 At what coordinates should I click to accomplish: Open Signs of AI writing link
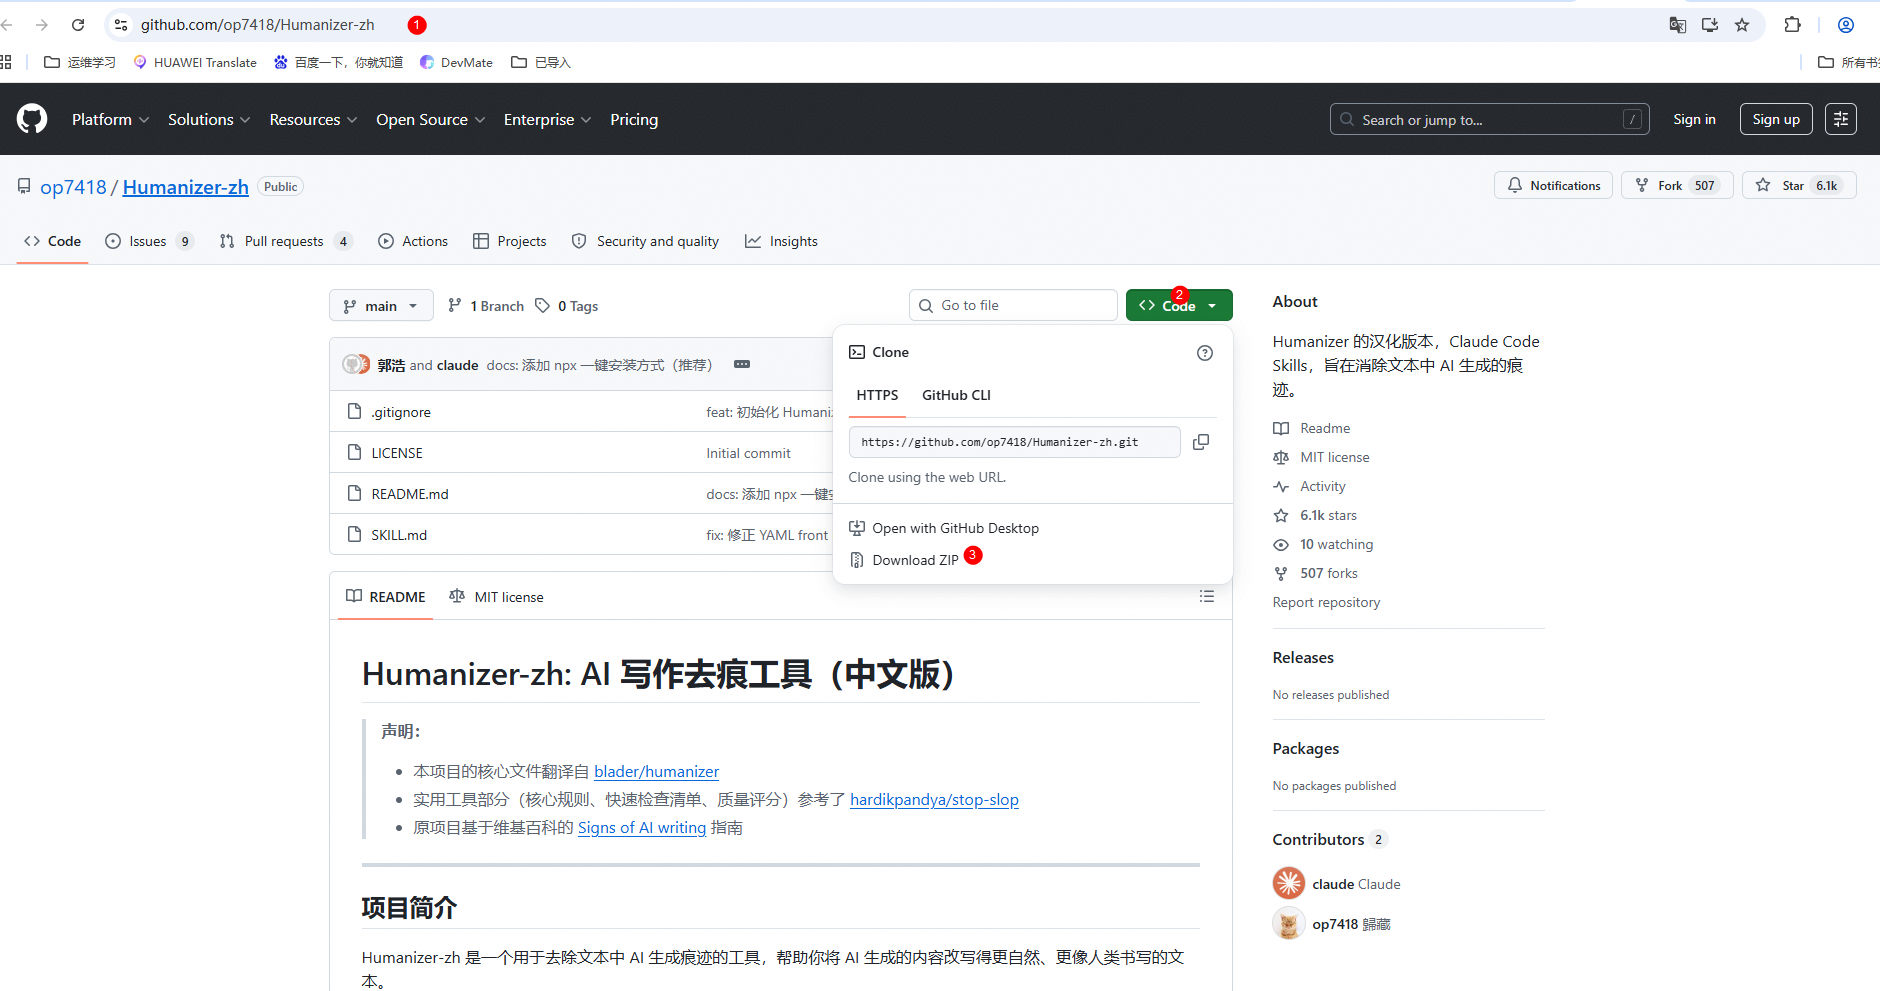[642, 827]
